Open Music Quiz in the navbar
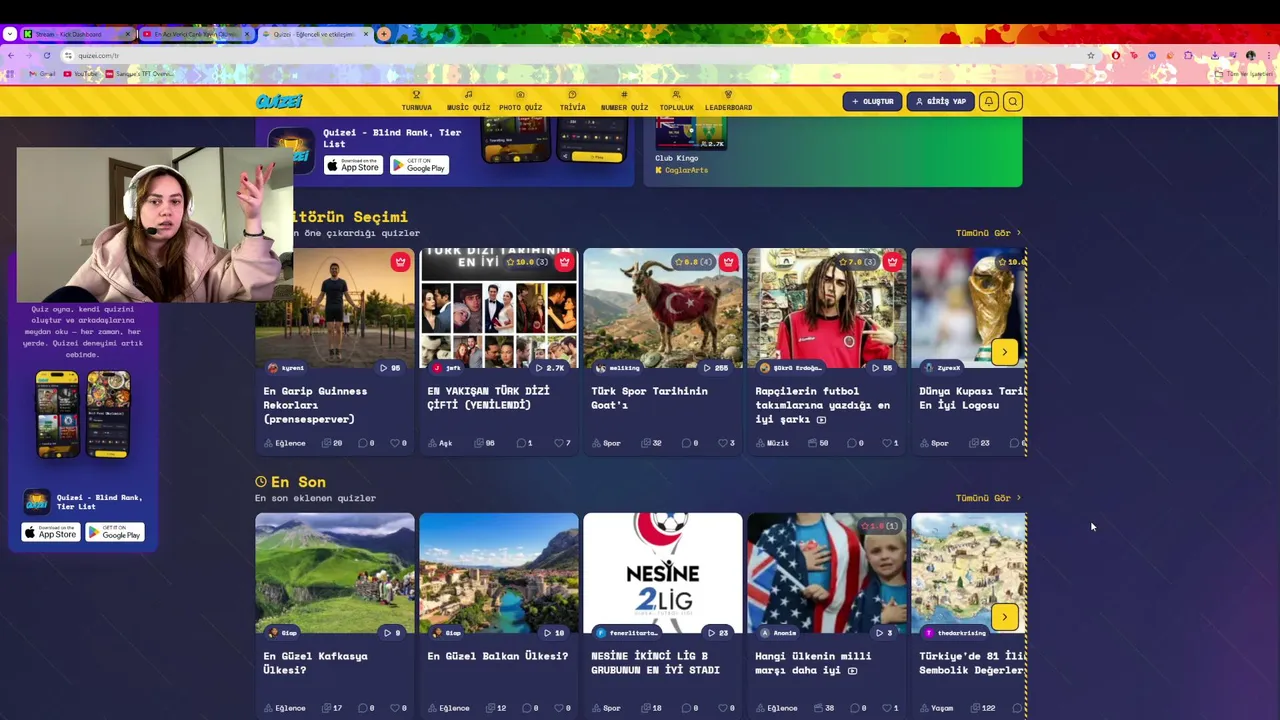Image resolution: width=1280 pixels, height=720 pixels. [468, 101]
